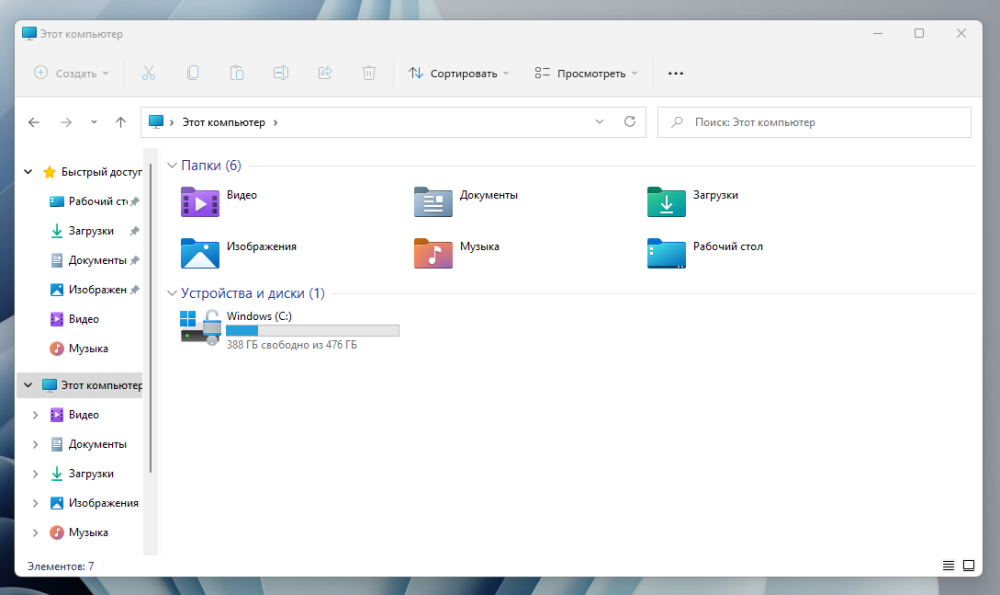Click the Paste clipboard icon
Viewport: 1000px width, 595px height.
point(237,73)
